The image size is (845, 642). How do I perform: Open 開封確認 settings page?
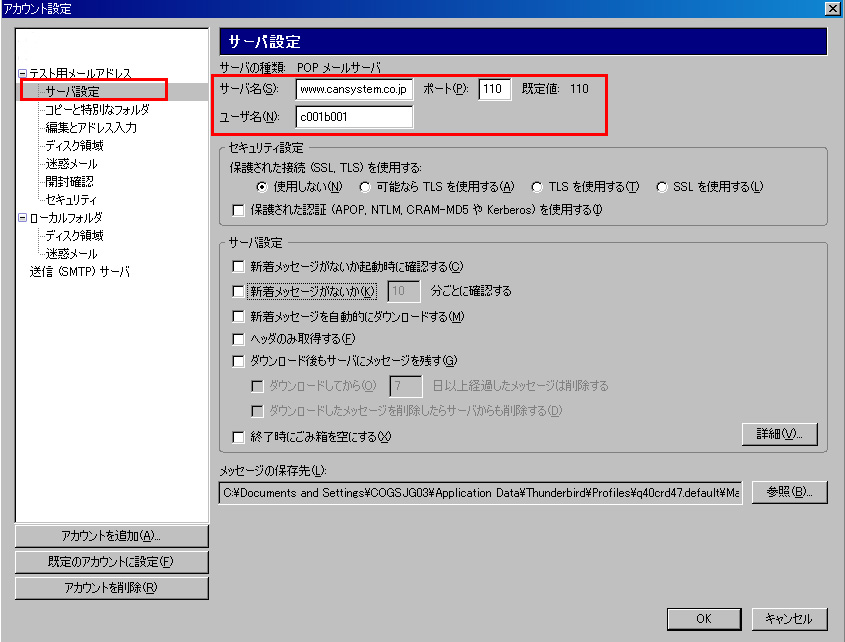click(69, 181)
